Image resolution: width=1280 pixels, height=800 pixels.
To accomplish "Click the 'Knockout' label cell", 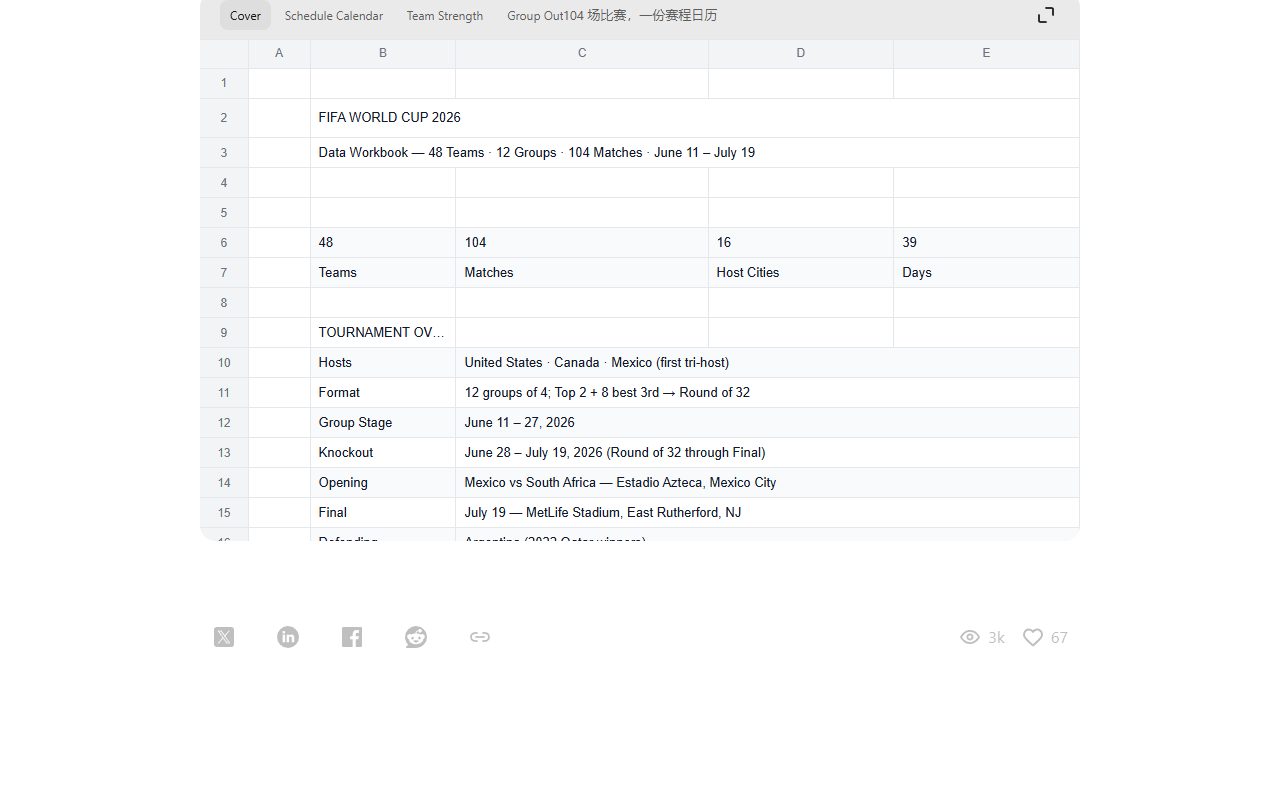I will click(x=383, y=453).
